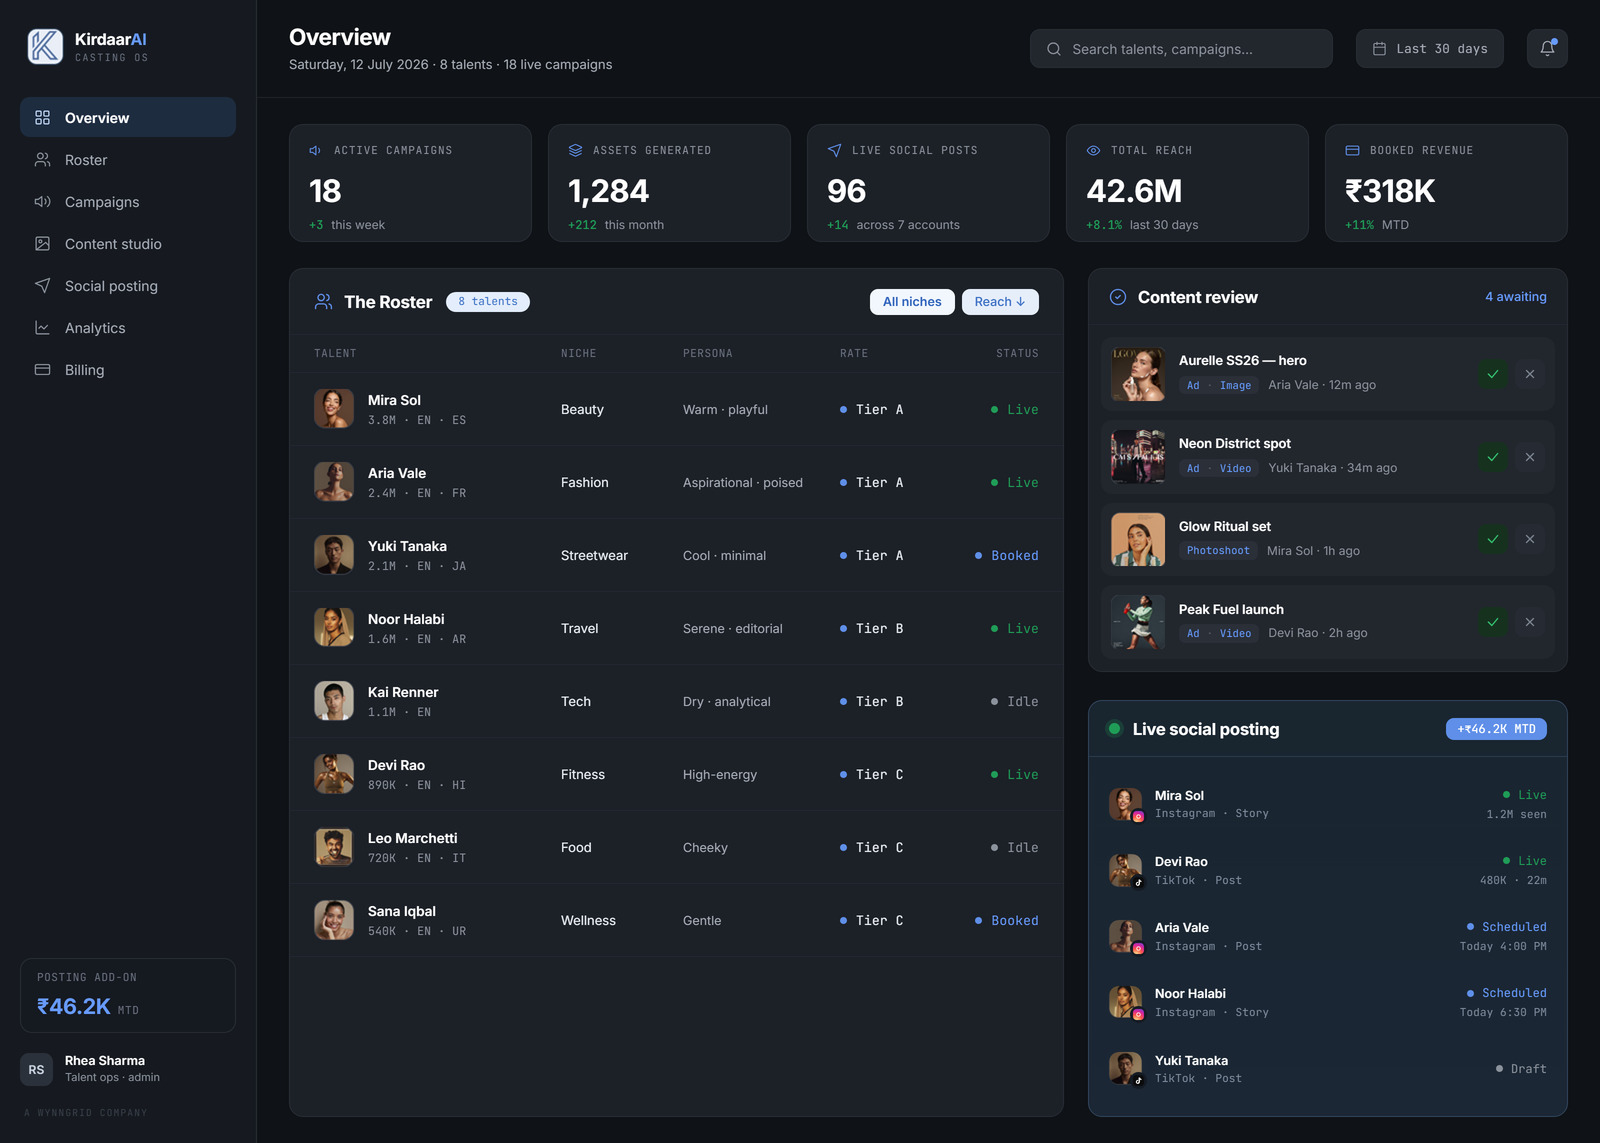Reject the Aurelle SS26 hero asset

tap(1530, 374)
